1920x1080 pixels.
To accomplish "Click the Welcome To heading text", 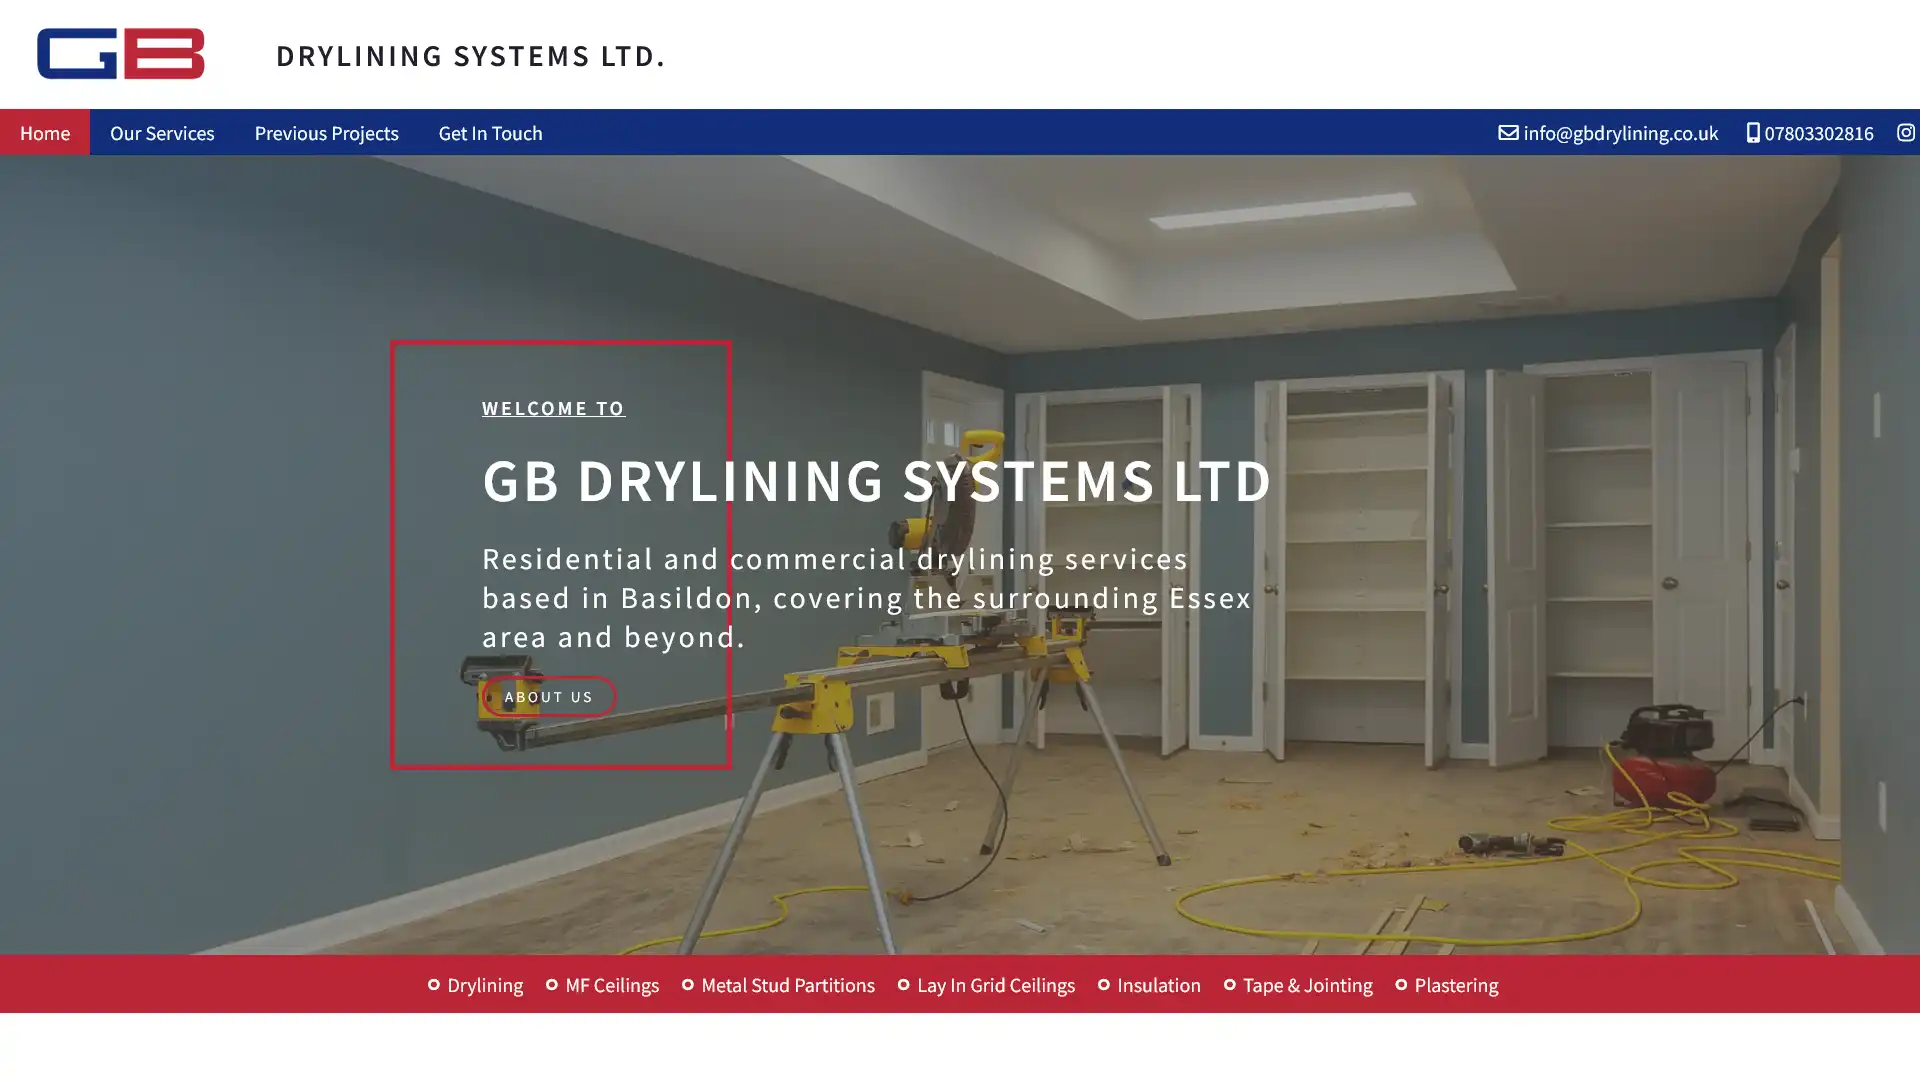I will pyautogui.click(x=553, y=408).
